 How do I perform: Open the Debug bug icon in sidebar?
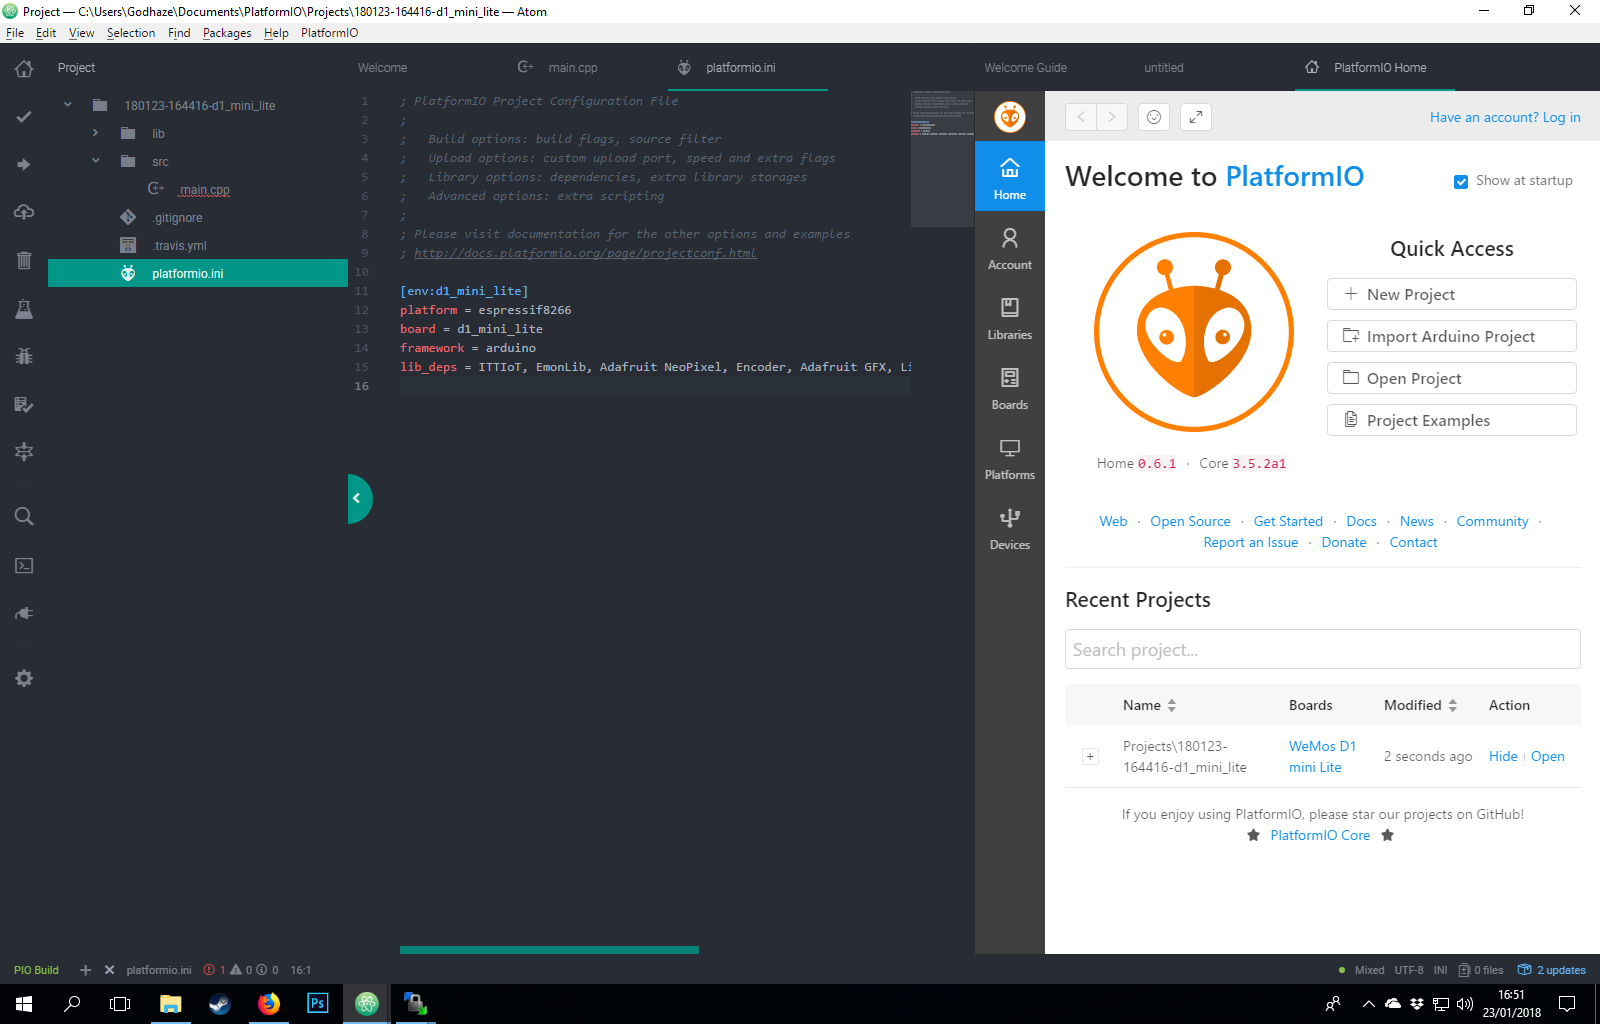(24, 356)
